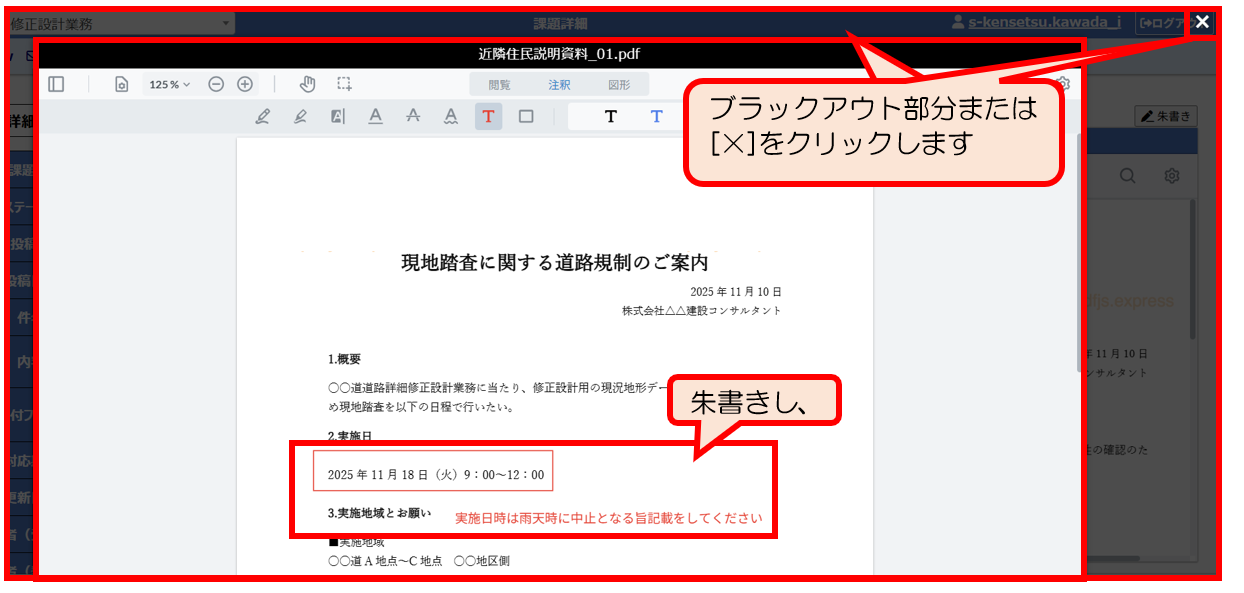Click the zoom in plus button
Viewport: 1244px width, 593px height.
245,85
